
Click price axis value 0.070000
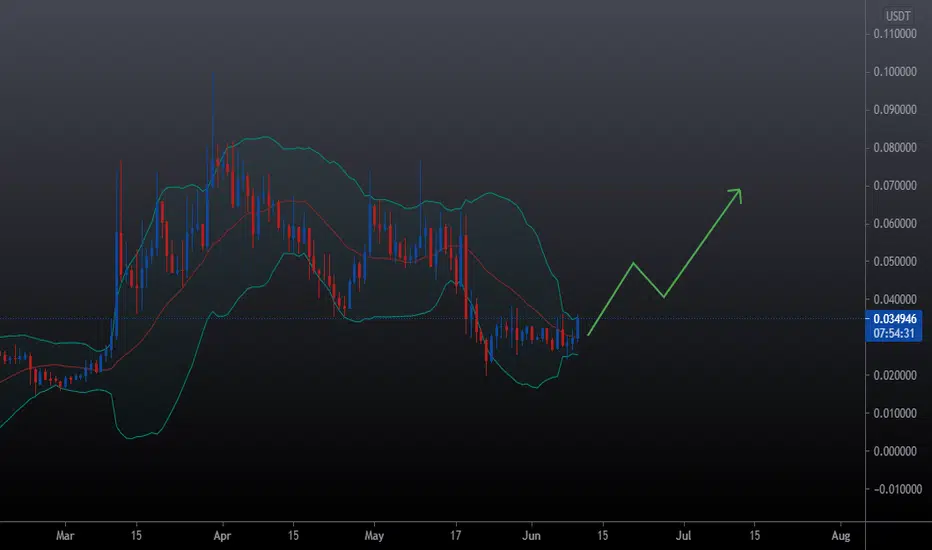click(x=895, y=186)
